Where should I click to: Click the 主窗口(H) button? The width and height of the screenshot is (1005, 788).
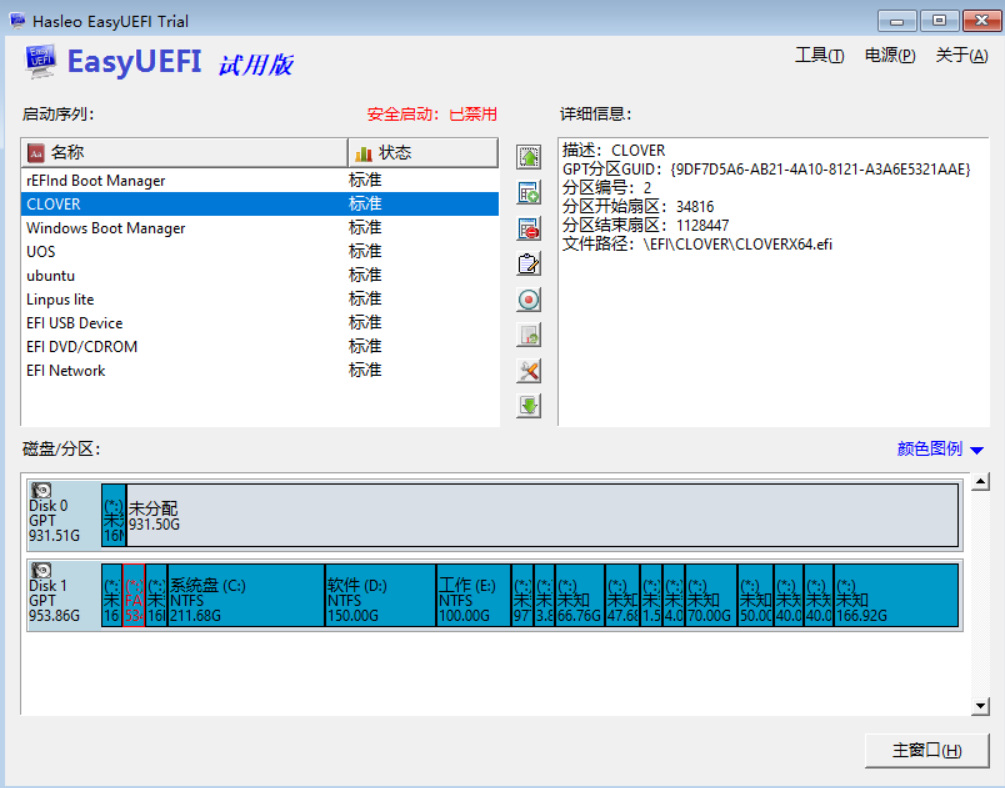[x=927, y=750]
